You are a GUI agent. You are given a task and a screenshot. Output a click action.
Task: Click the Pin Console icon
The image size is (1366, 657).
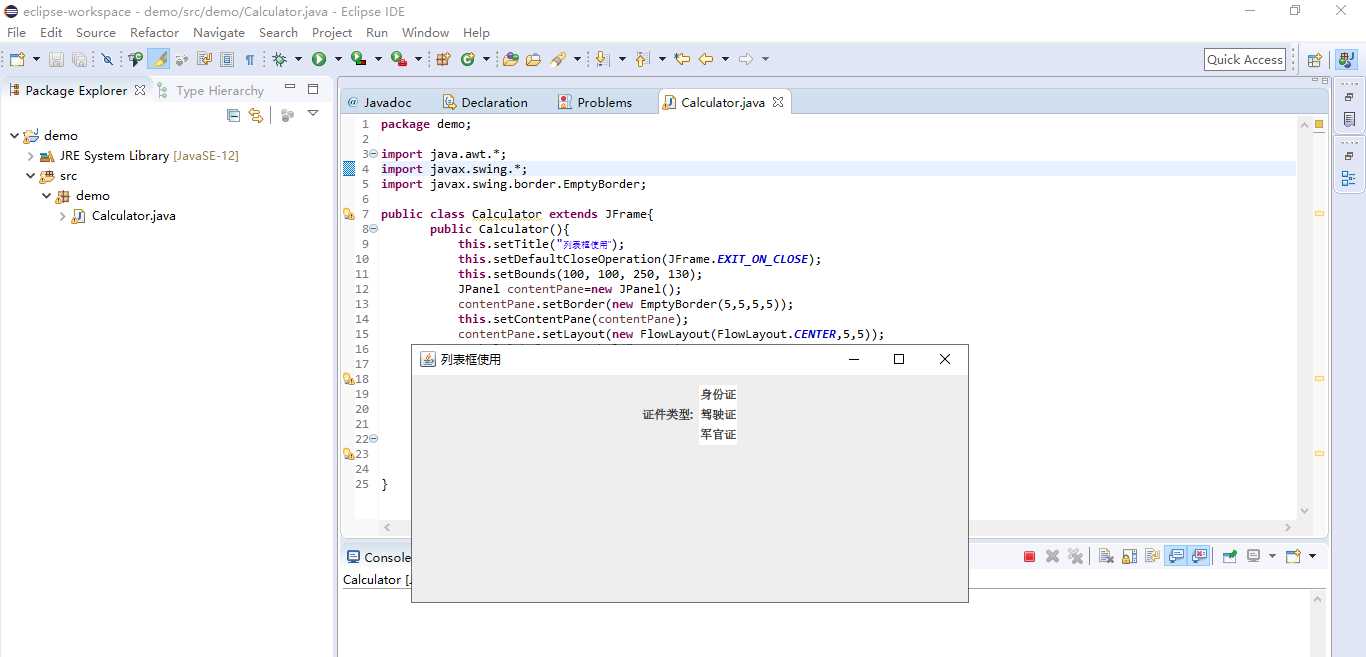tap(1229, 557)
